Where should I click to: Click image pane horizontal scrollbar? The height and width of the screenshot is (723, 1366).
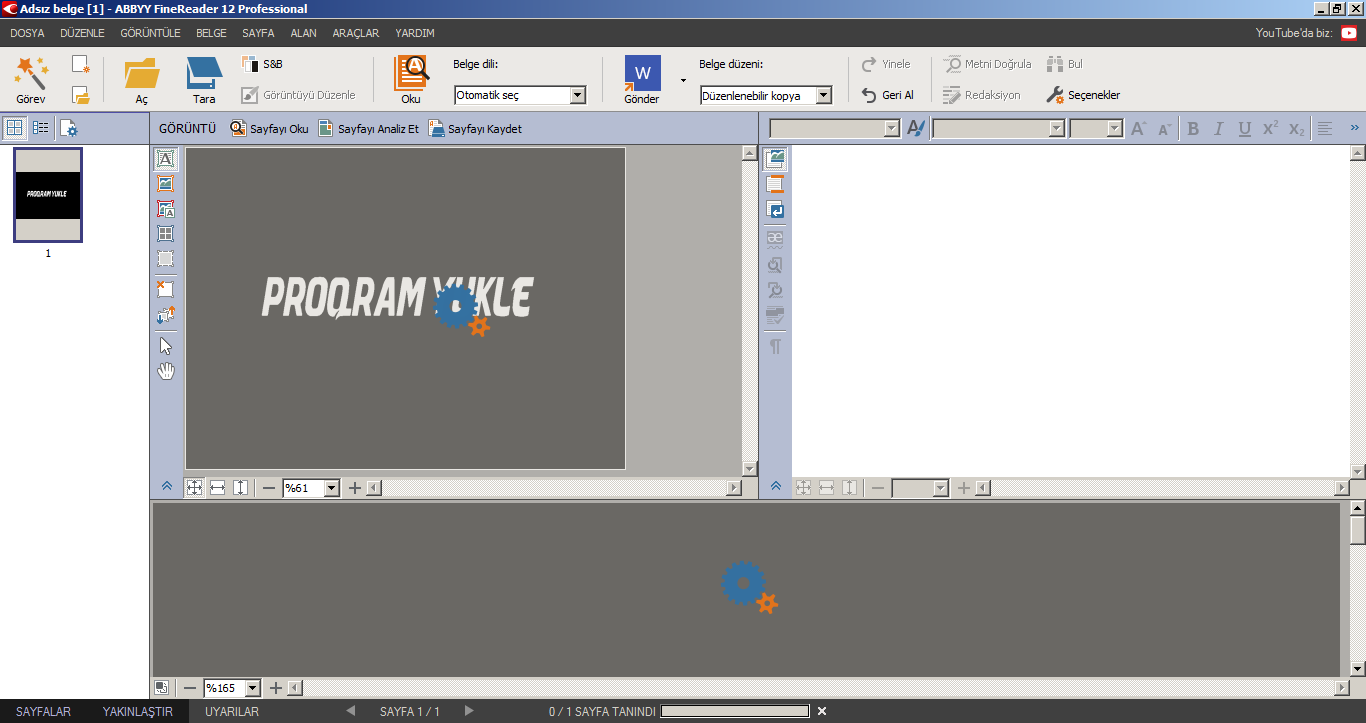point(554,488)
